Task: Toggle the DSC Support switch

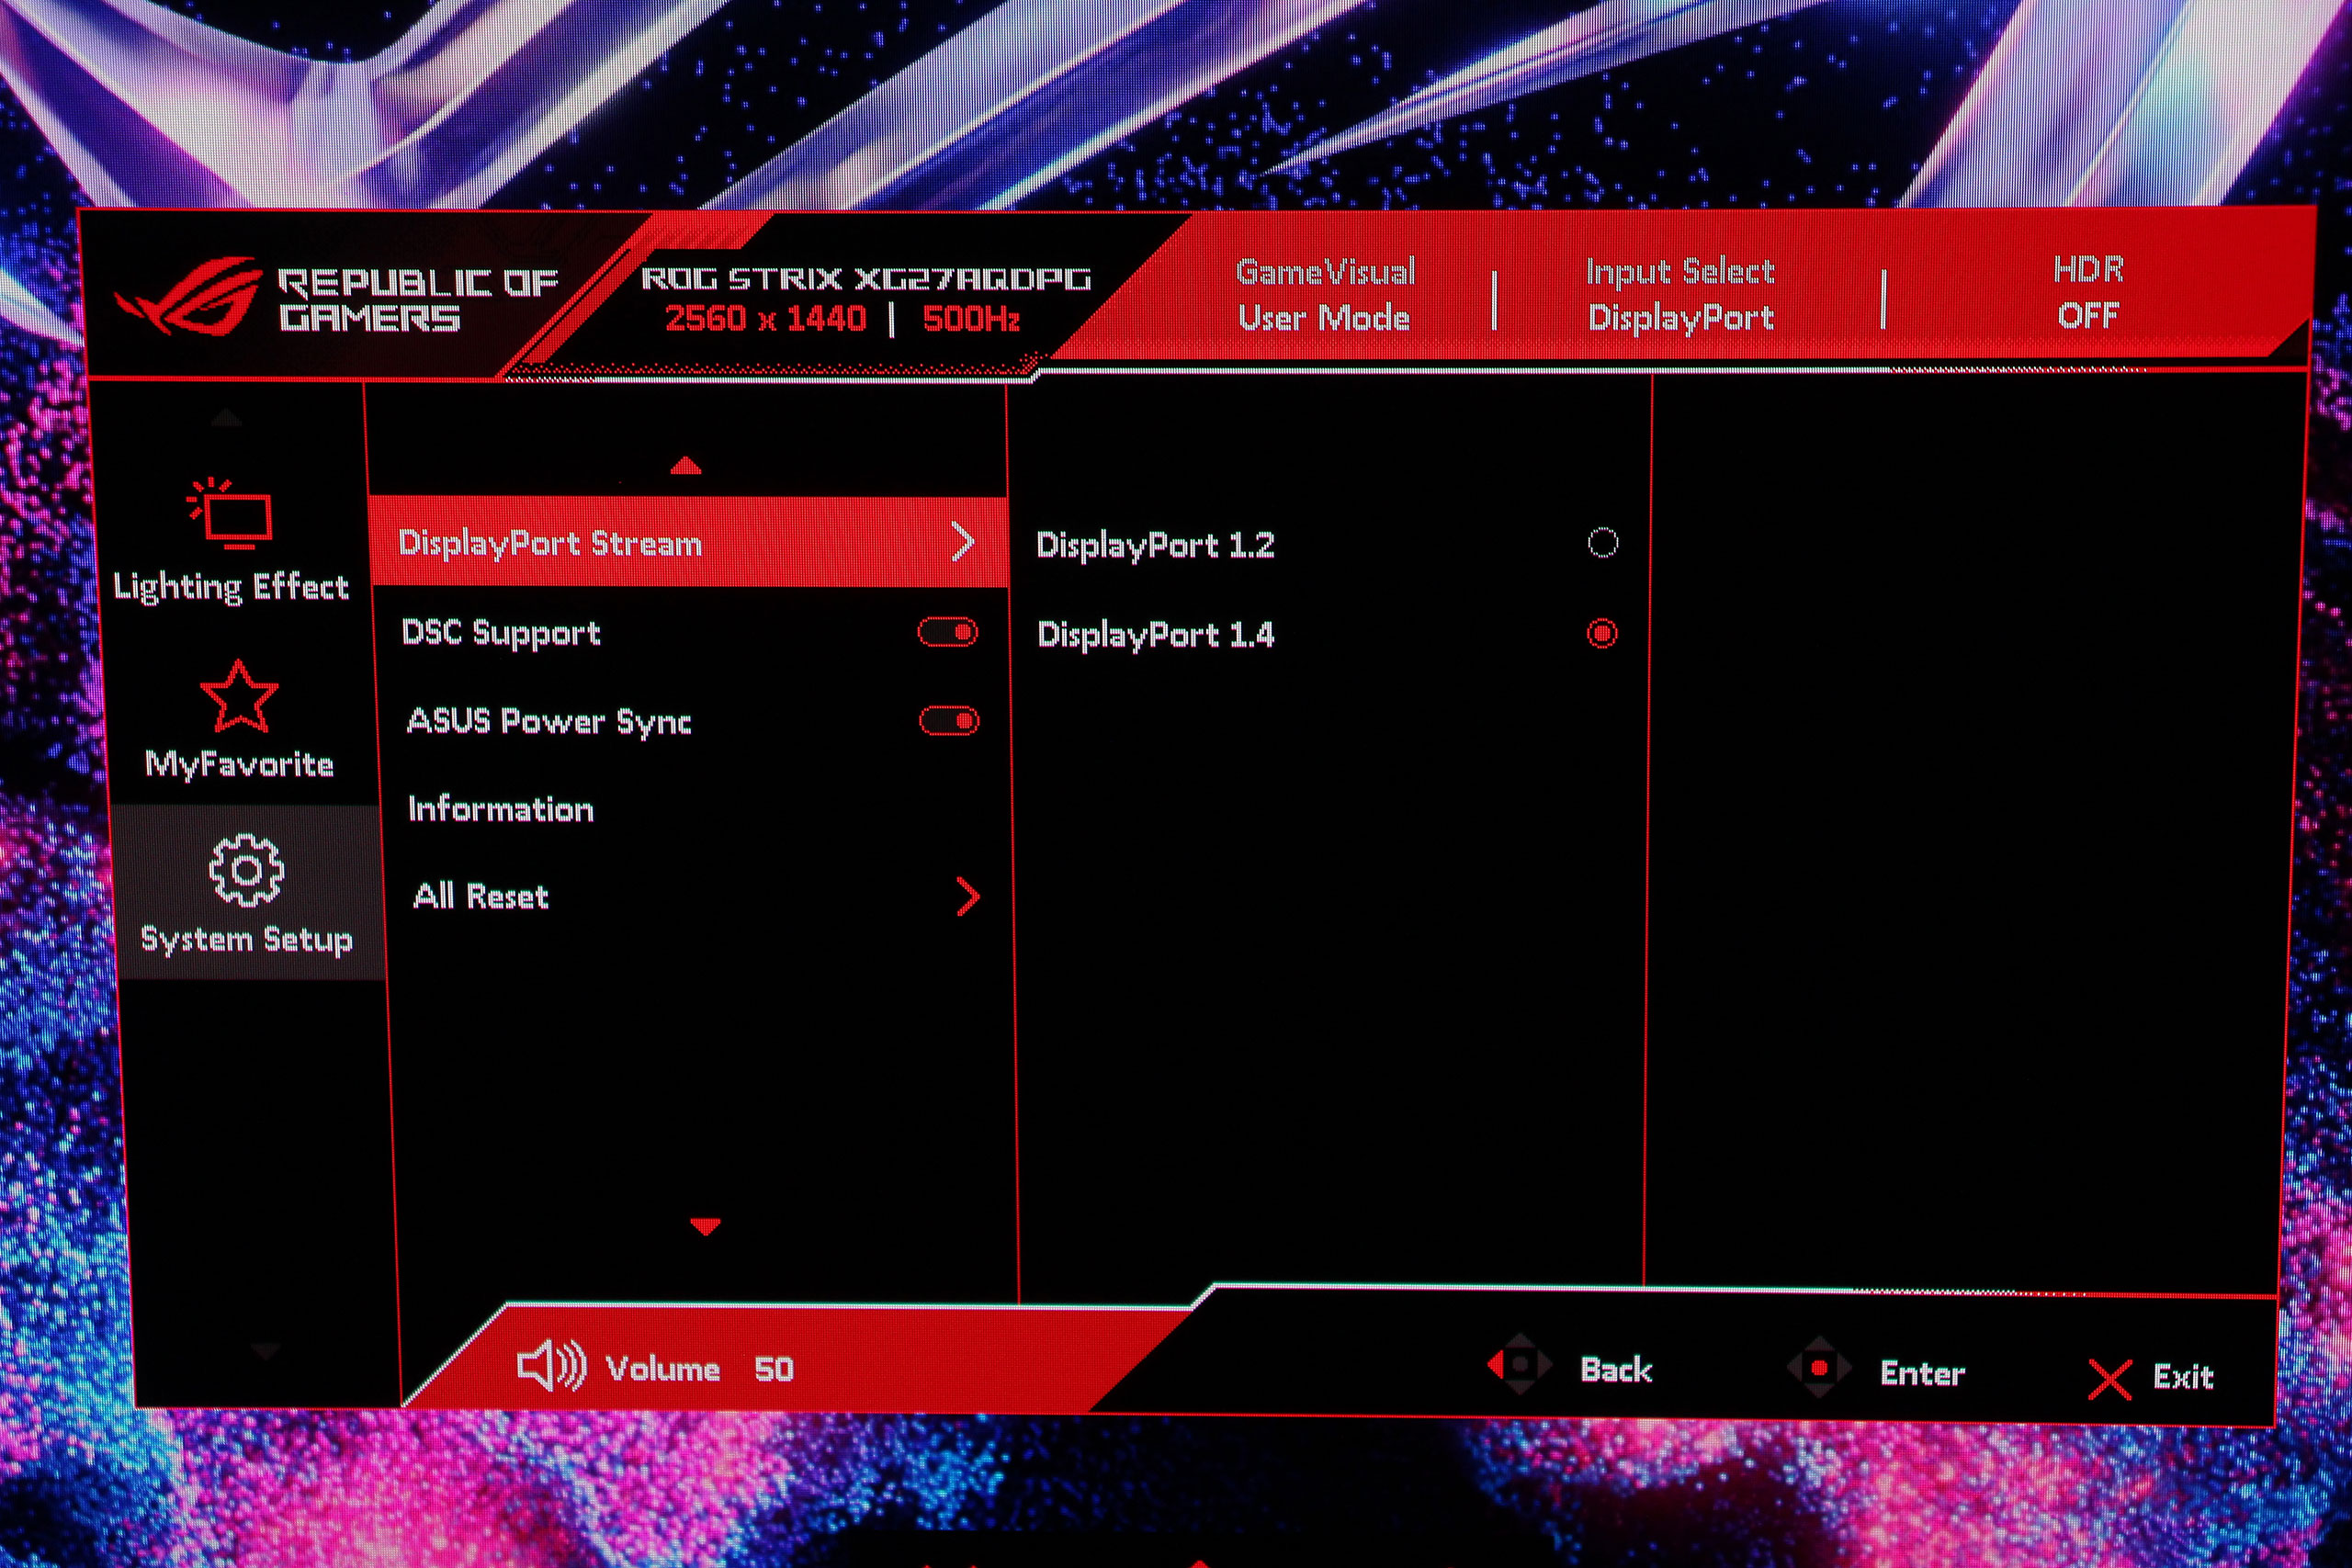Action: click(x=947, y=632)
